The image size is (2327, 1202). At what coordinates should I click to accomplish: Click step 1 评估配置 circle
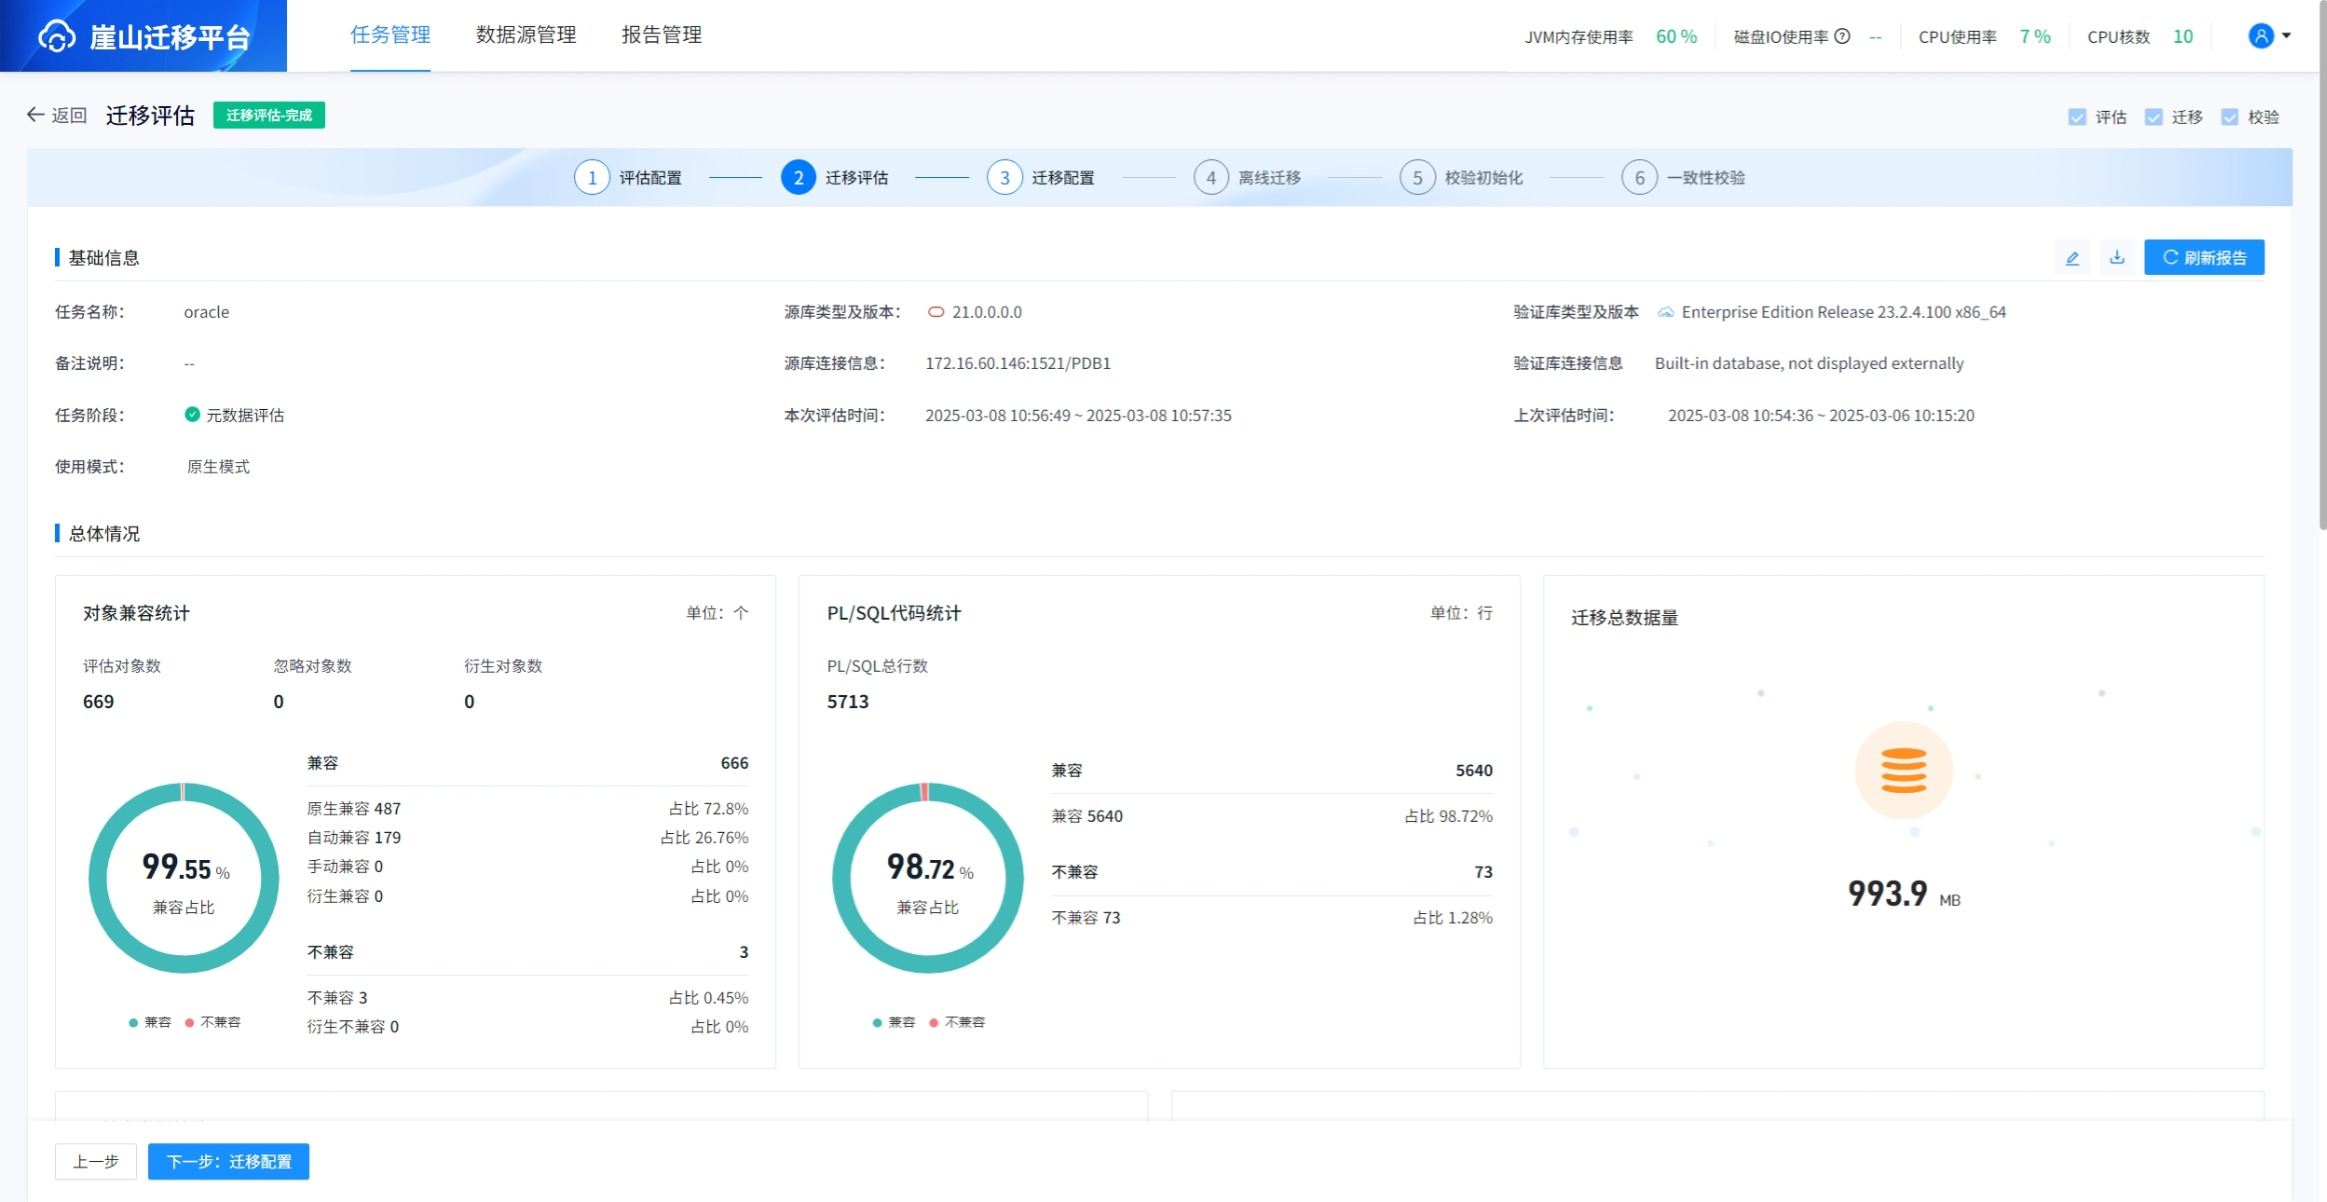coord(592,178)
